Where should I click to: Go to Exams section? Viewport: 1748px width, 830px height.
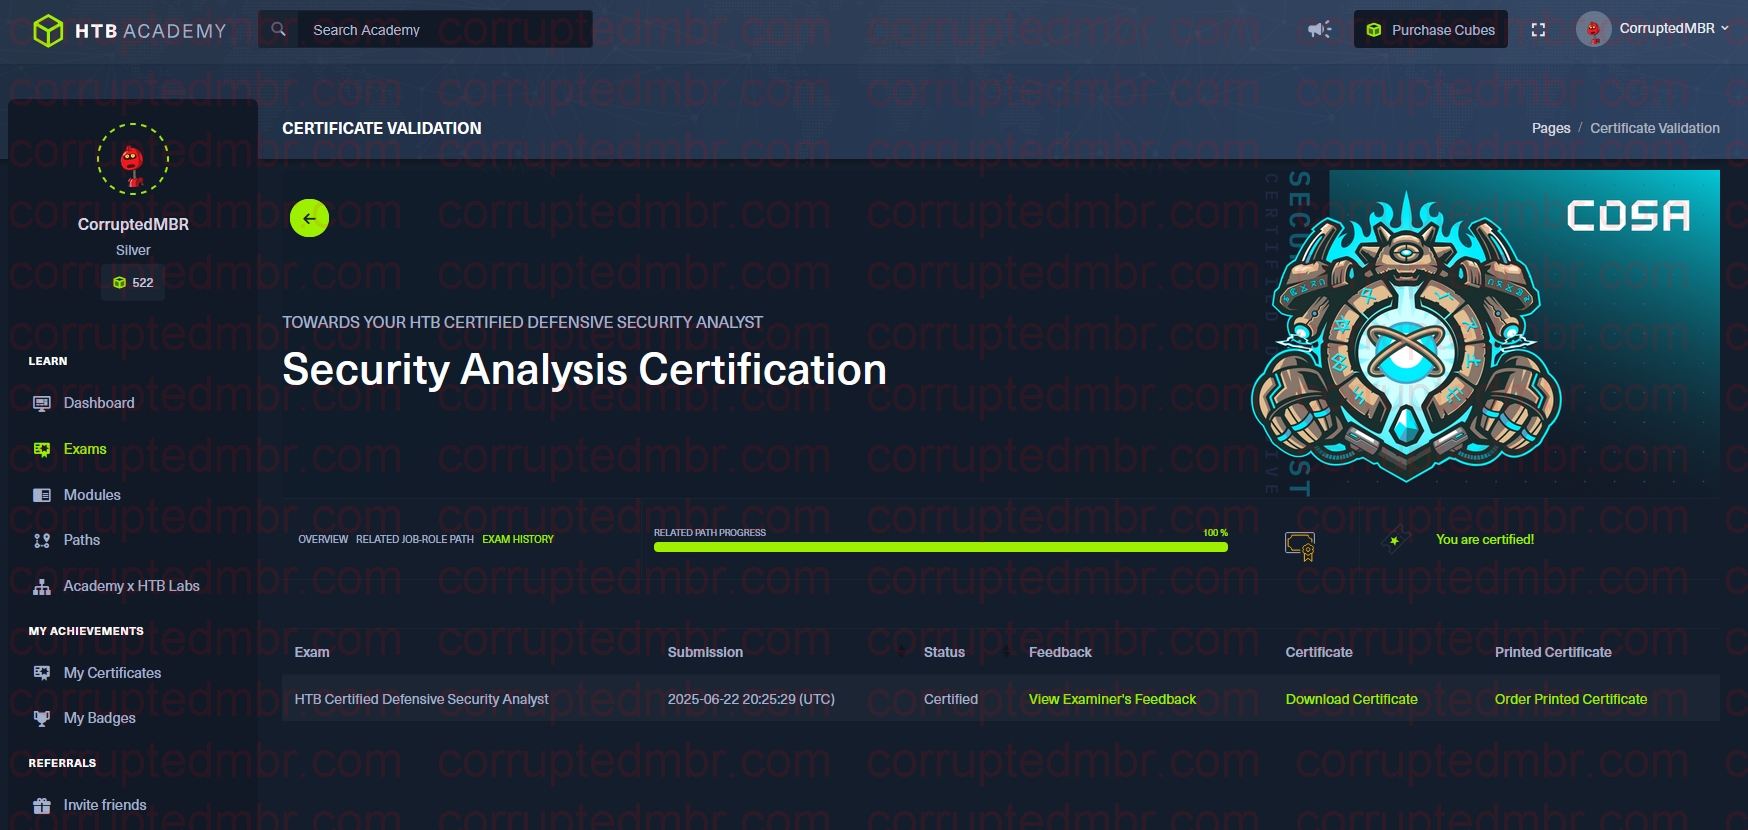pyautogui.click(x=85, y=449)
